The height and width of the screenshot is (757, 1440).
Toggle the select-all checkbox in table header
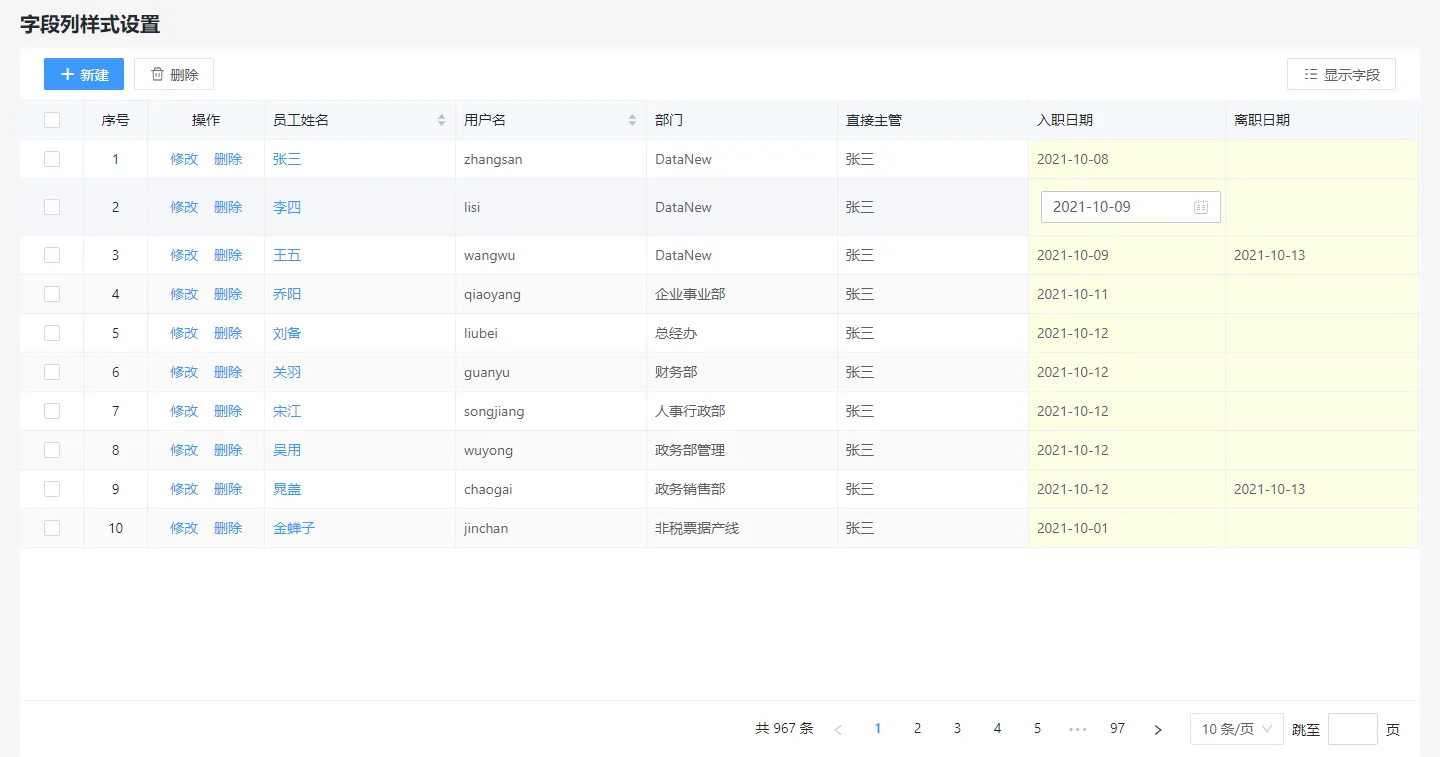pos(52,120)
